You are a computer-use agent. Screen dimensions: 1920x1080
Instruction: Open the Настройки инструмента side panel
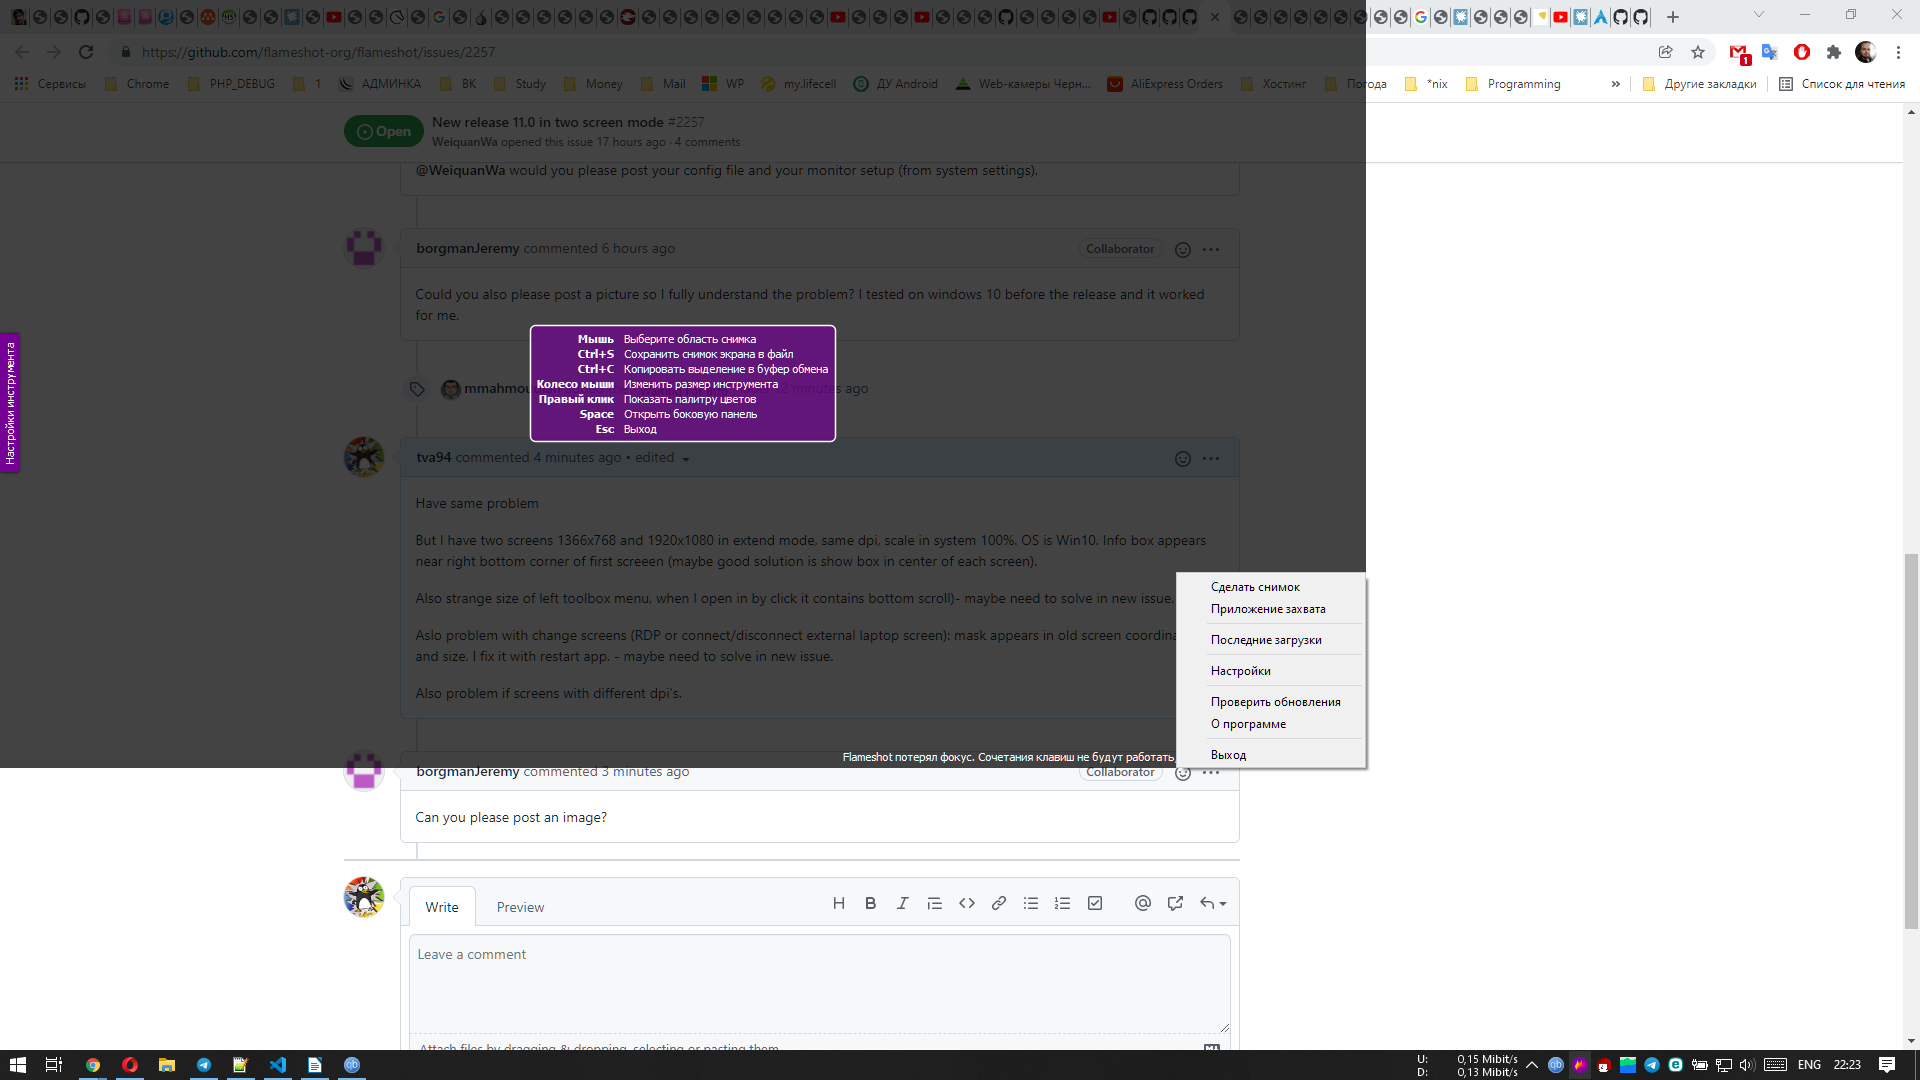10,402
